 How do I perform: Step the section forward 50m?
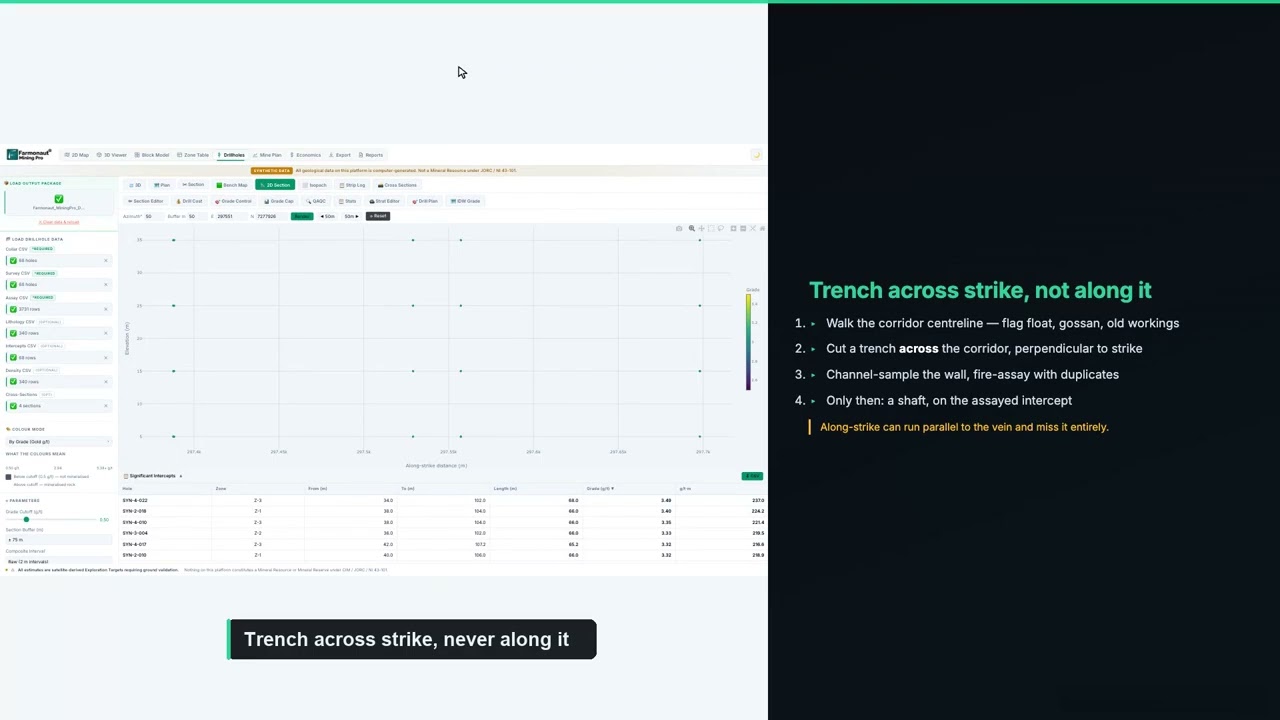coord(351,216)
